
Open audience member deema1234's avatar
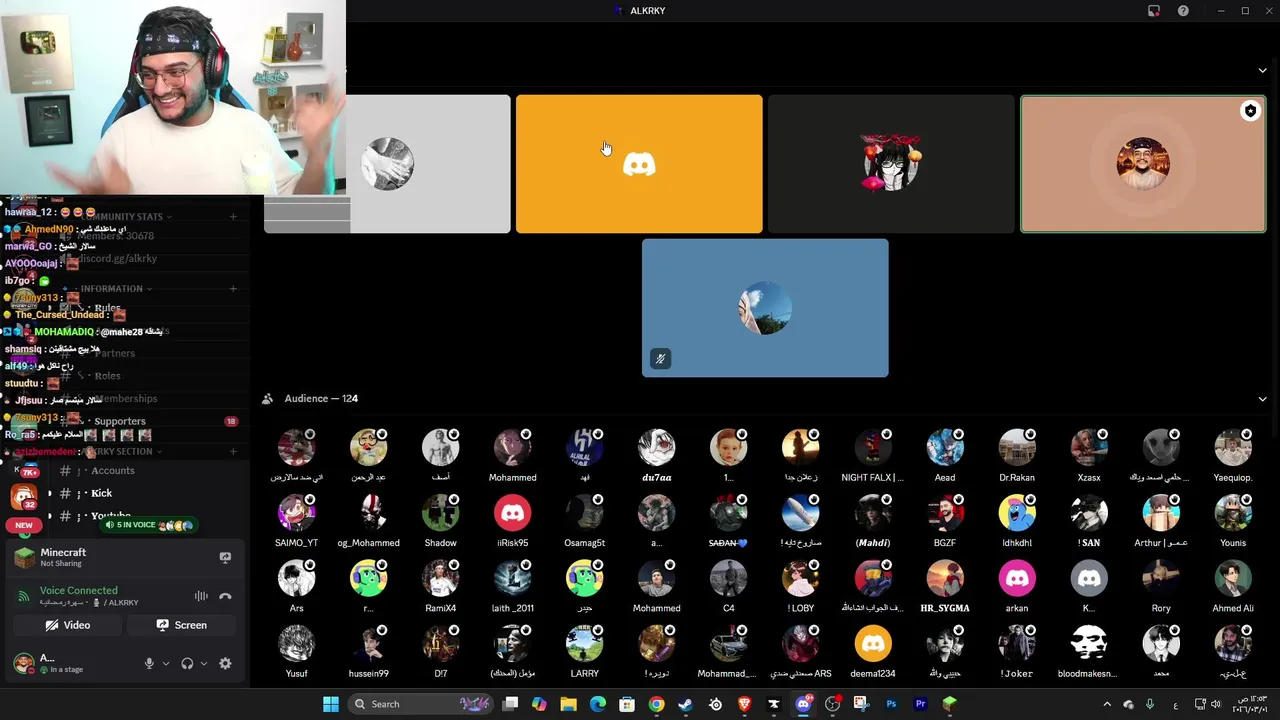(872, 644)
